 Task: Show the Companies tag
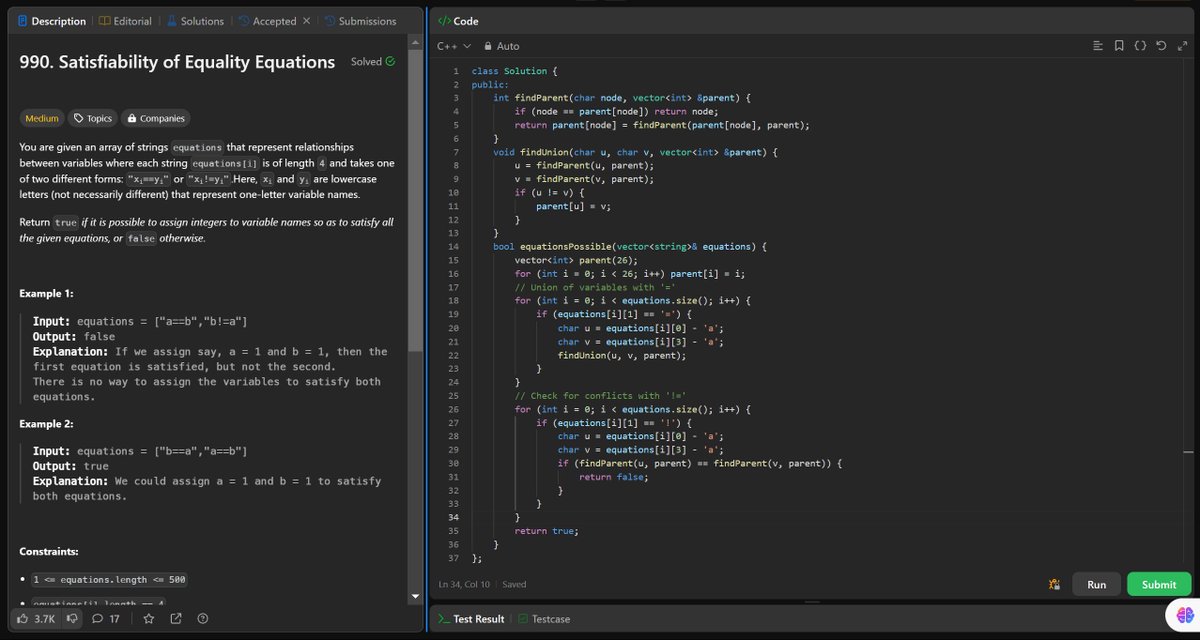point(156,118)
